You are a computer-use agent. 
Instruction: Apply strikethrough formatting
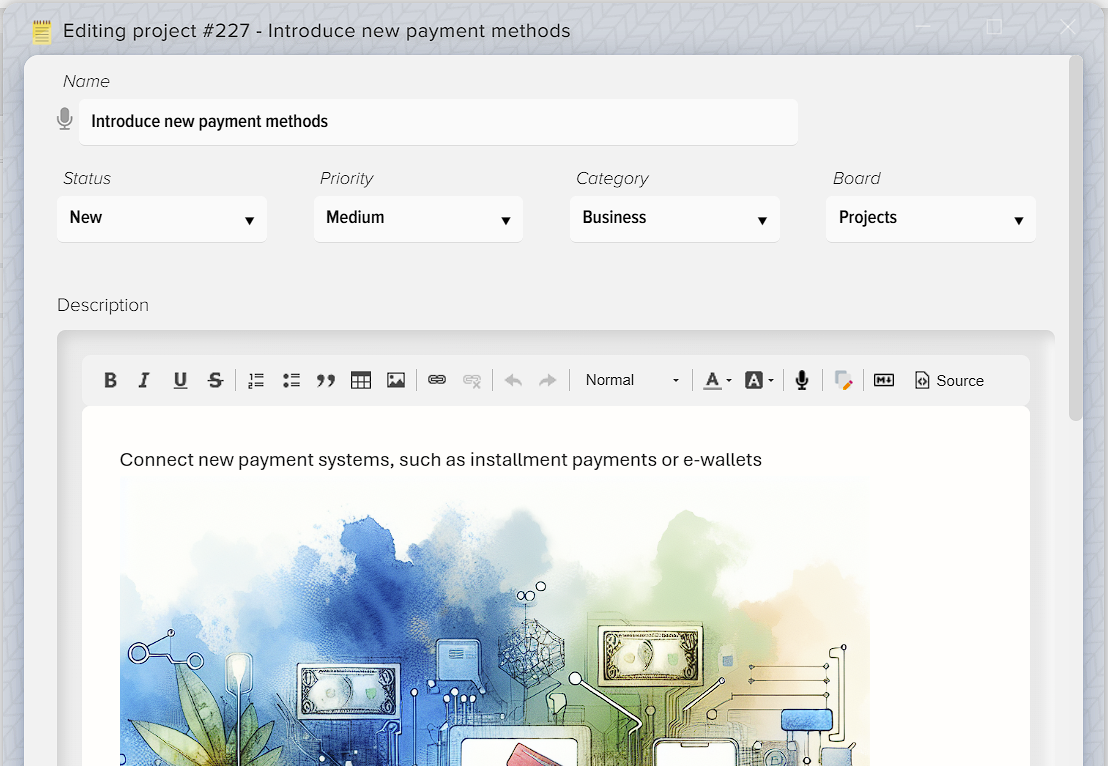tap(215, 380)
